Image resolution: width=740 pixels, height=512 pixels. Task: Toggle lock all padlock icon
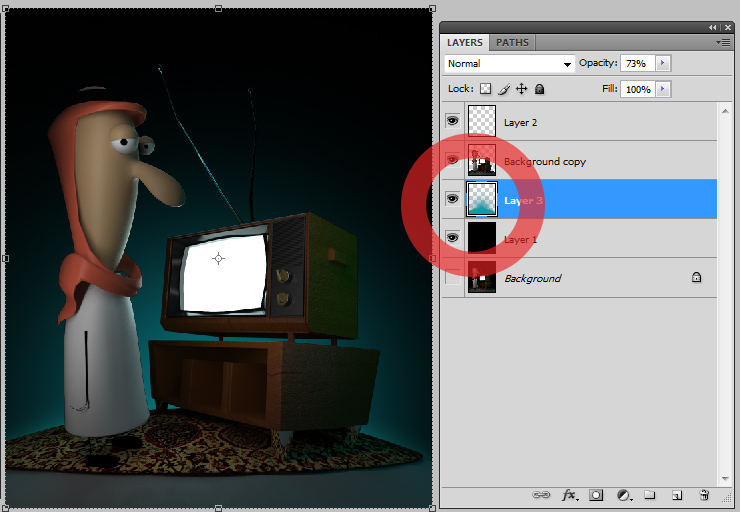(x=539, y=89)
